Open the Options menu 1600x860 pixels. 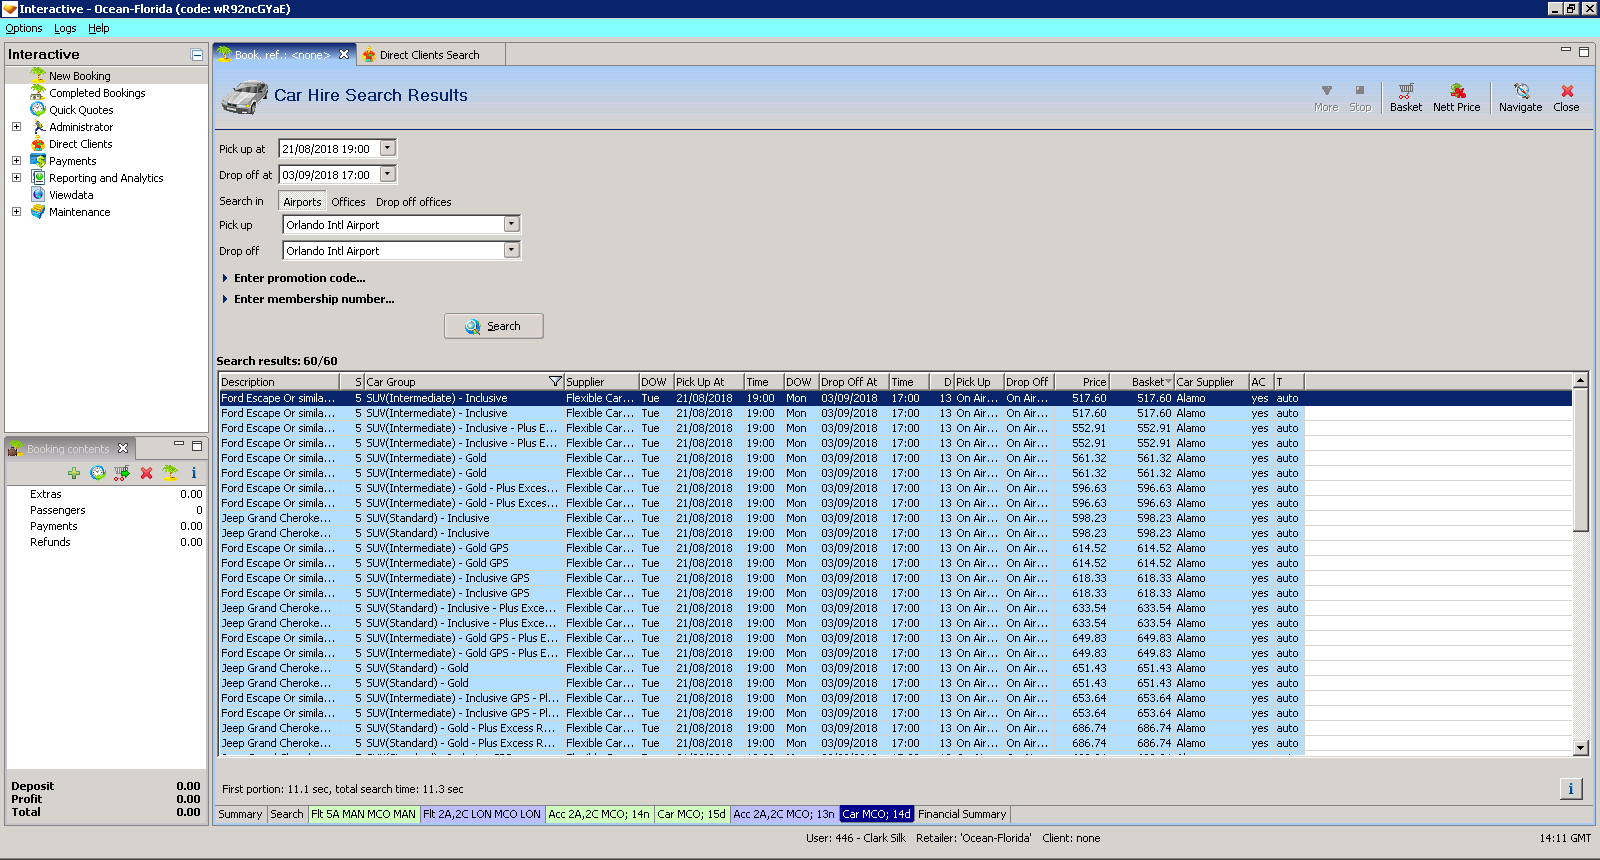pos(24,28)
